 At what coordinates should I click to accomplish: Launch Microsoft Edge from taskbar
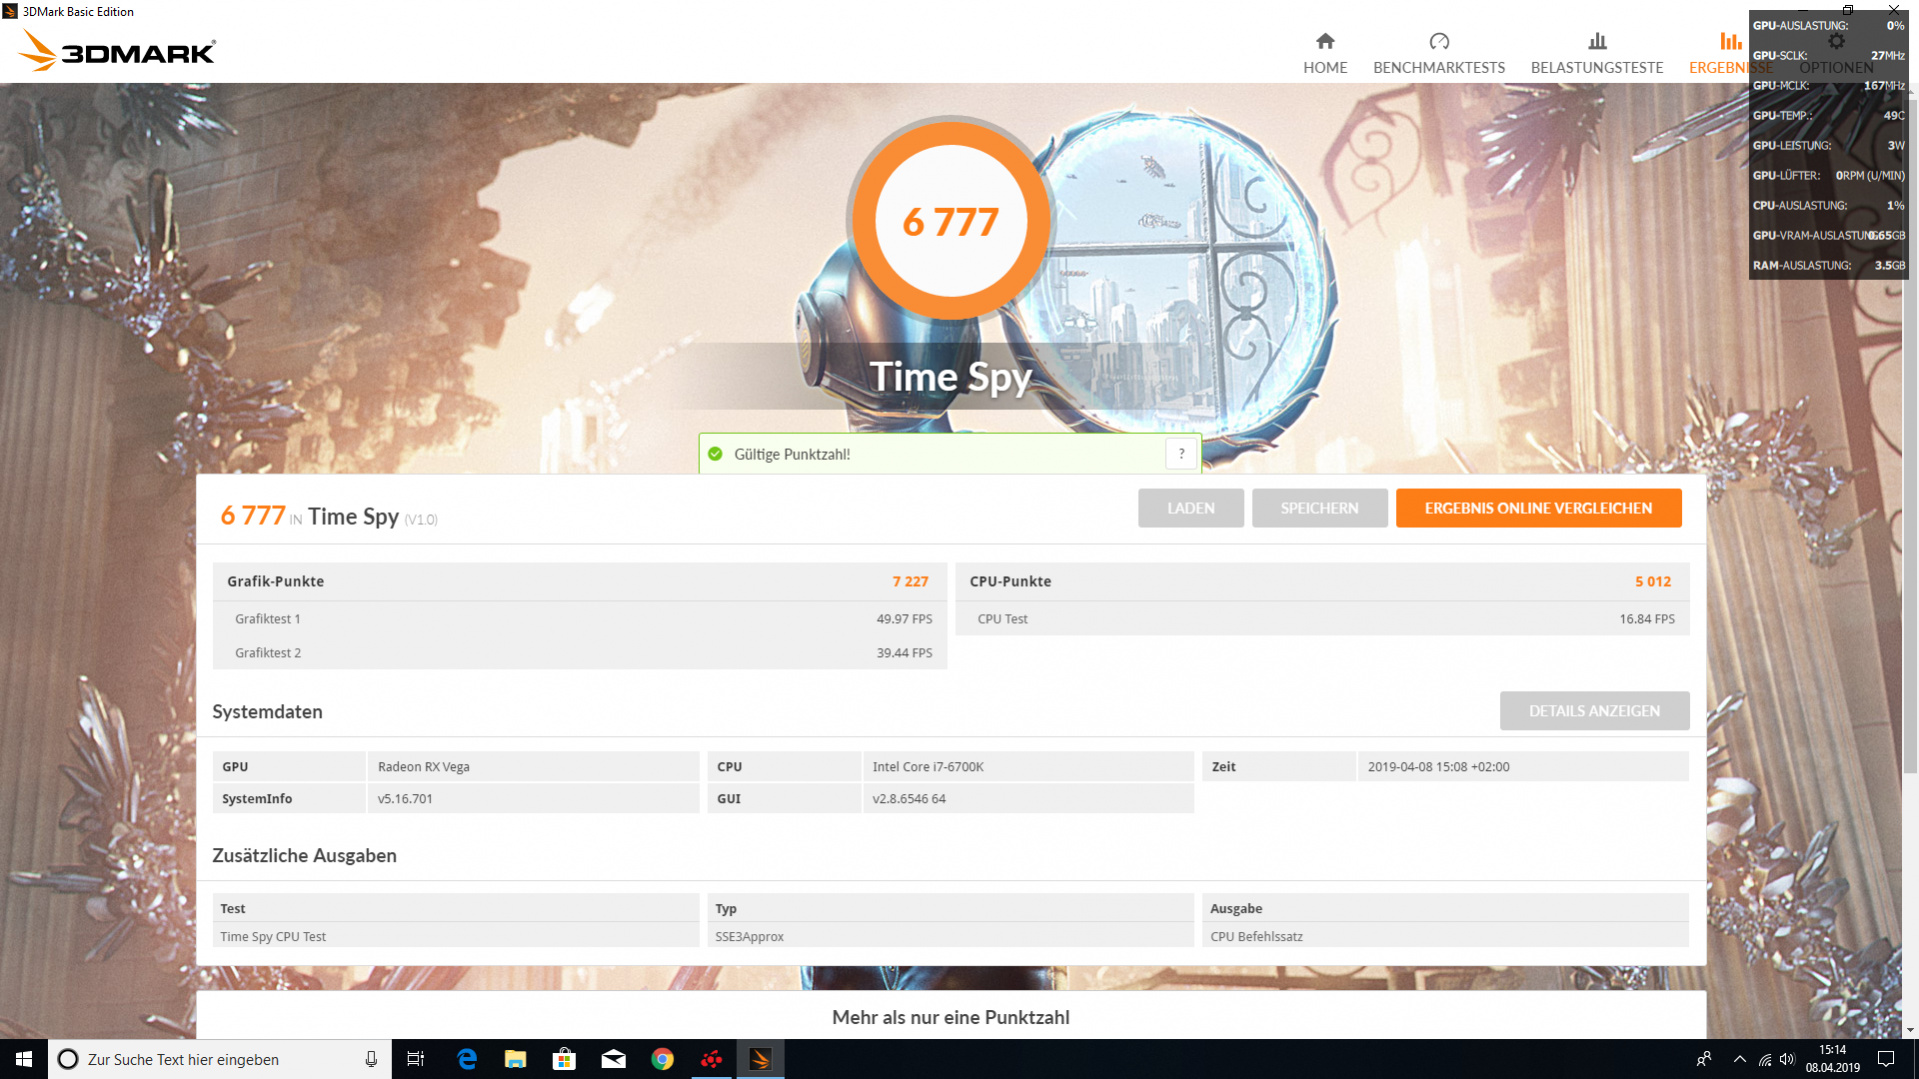point(466,1059)
